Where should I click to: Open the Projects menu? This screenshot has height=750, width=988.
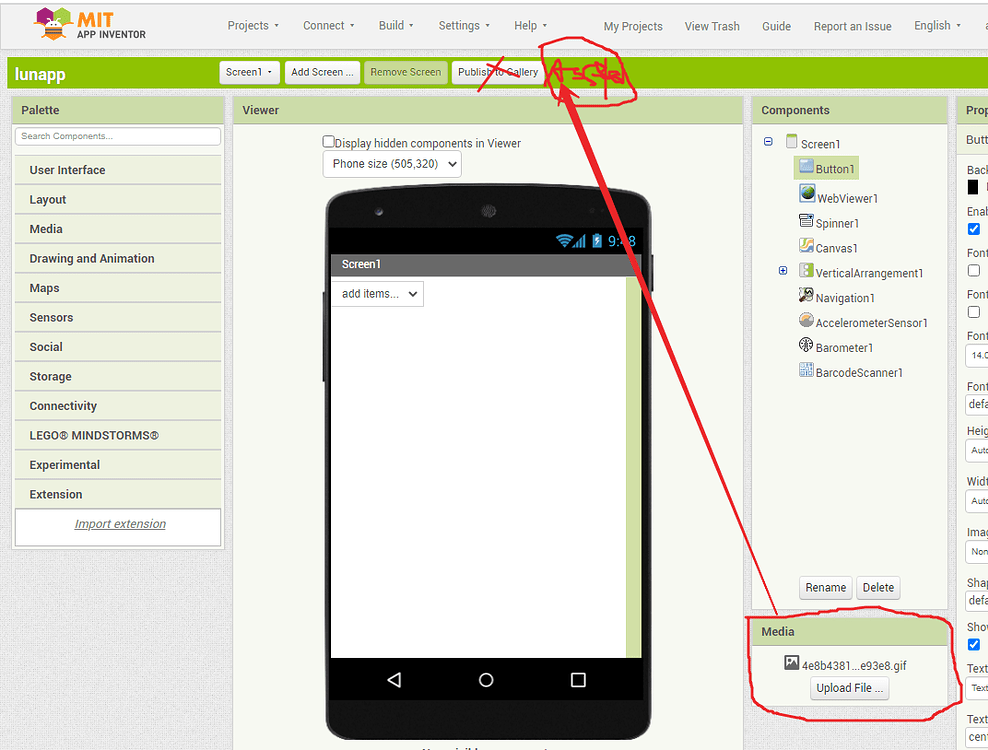point(253,26)
